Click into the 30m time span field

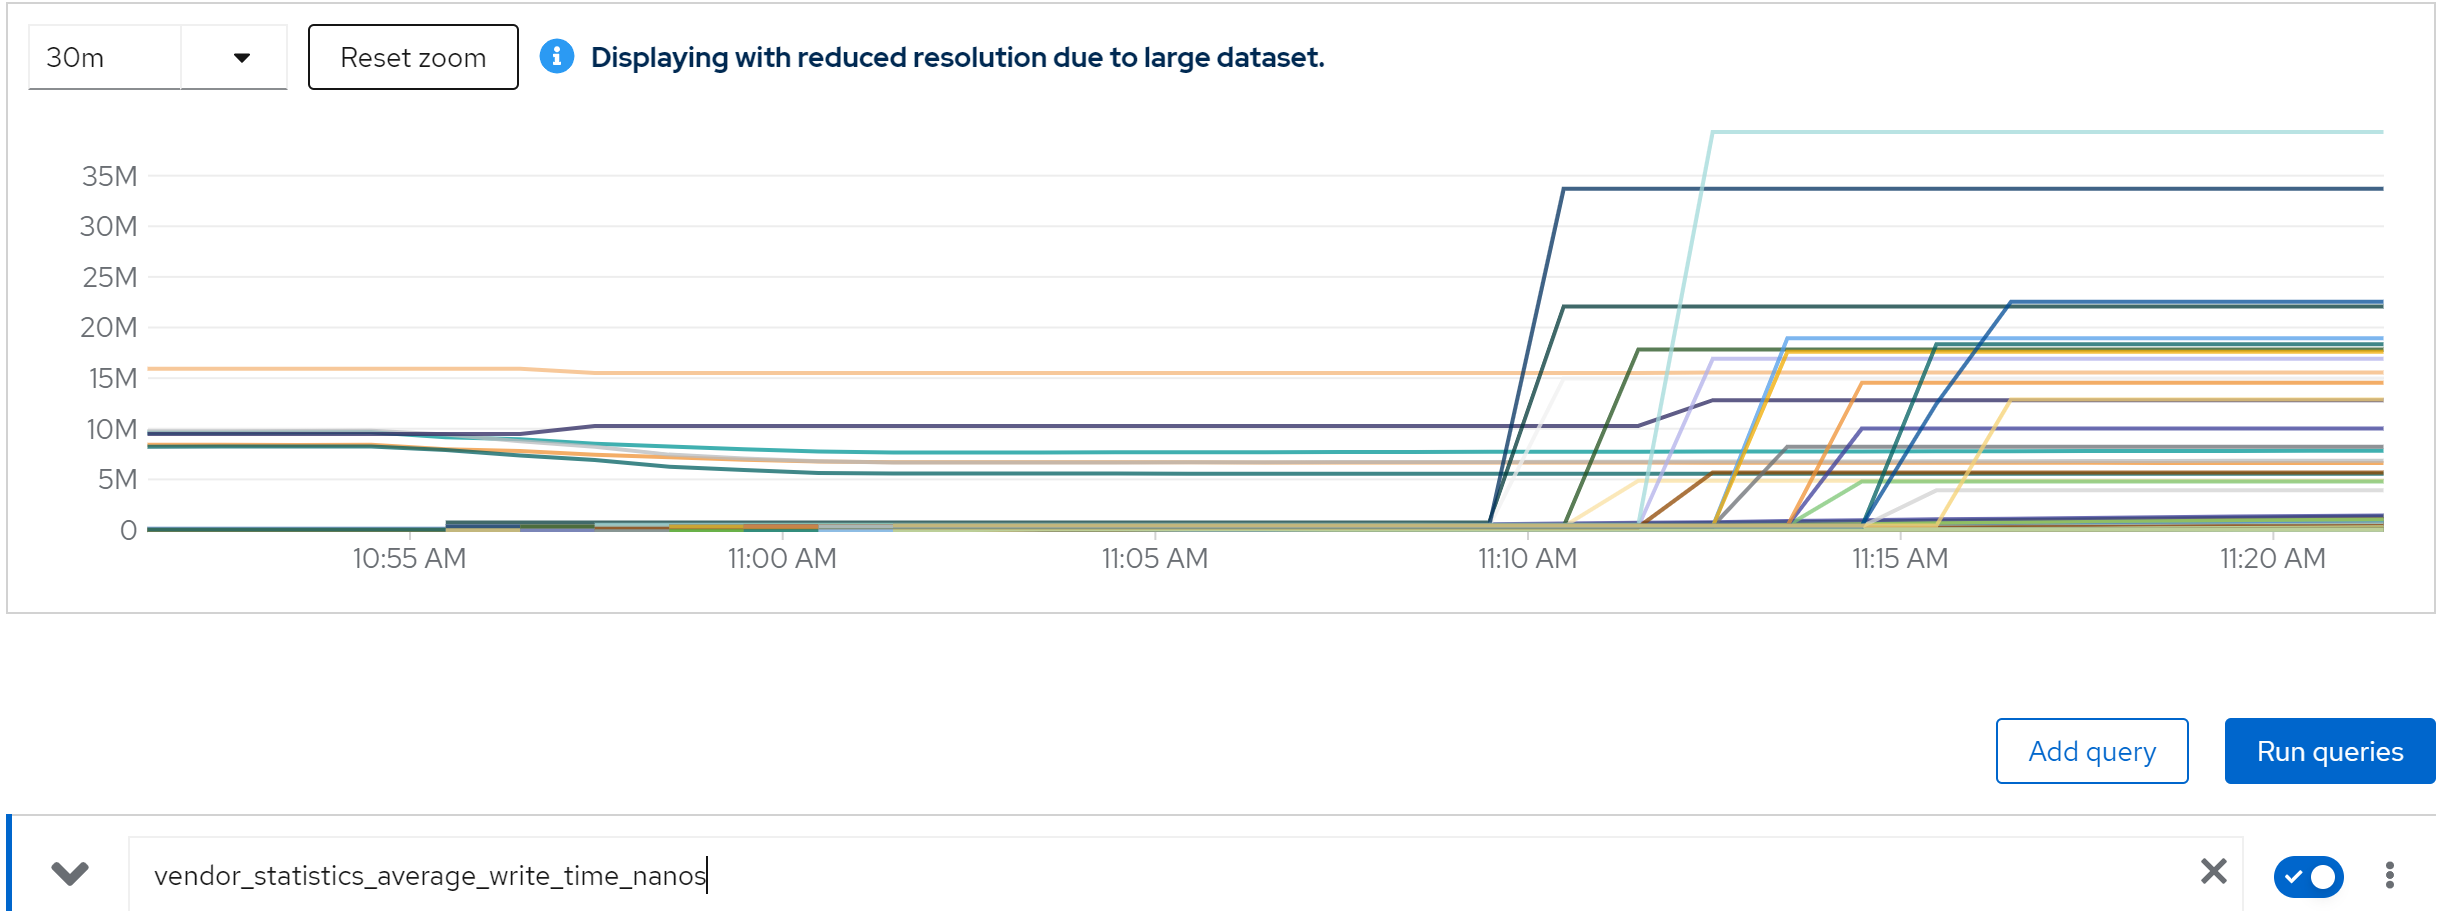pyautogui.click(x=104, y=58)
